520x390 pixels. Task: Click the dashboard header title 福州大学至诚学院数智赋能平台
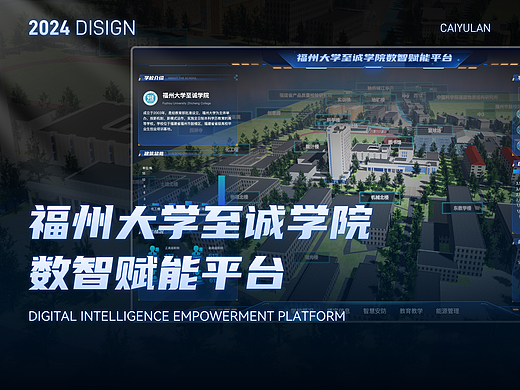(x=374, y=58)
